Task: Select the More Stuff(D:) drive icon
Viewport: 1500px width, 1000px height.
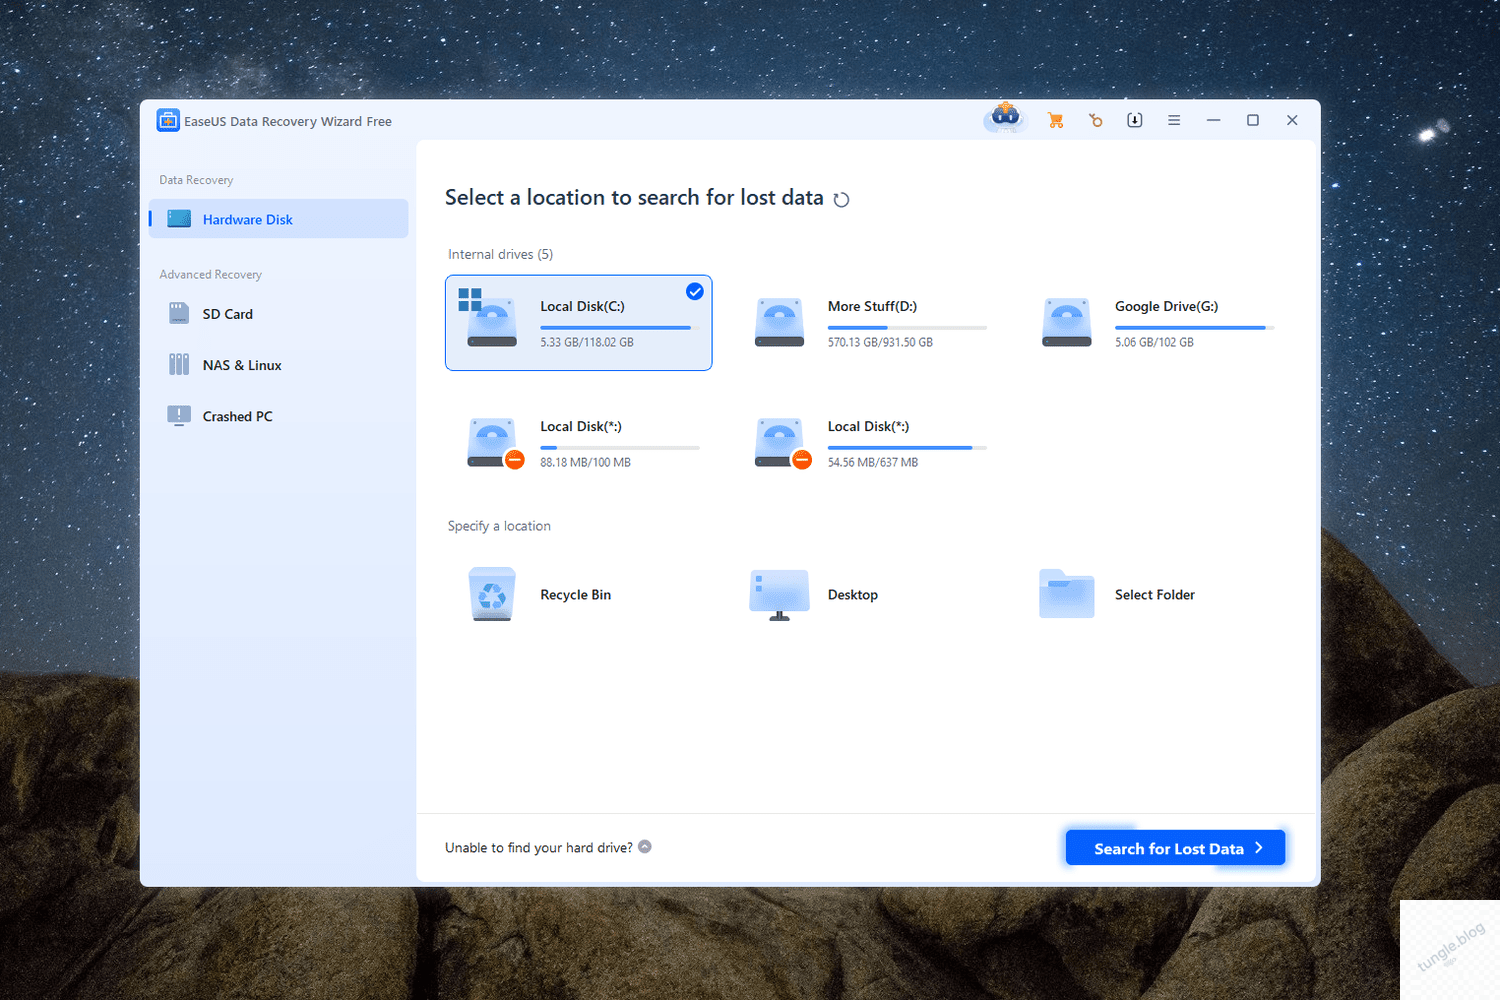Action: [x=780, y=322]
